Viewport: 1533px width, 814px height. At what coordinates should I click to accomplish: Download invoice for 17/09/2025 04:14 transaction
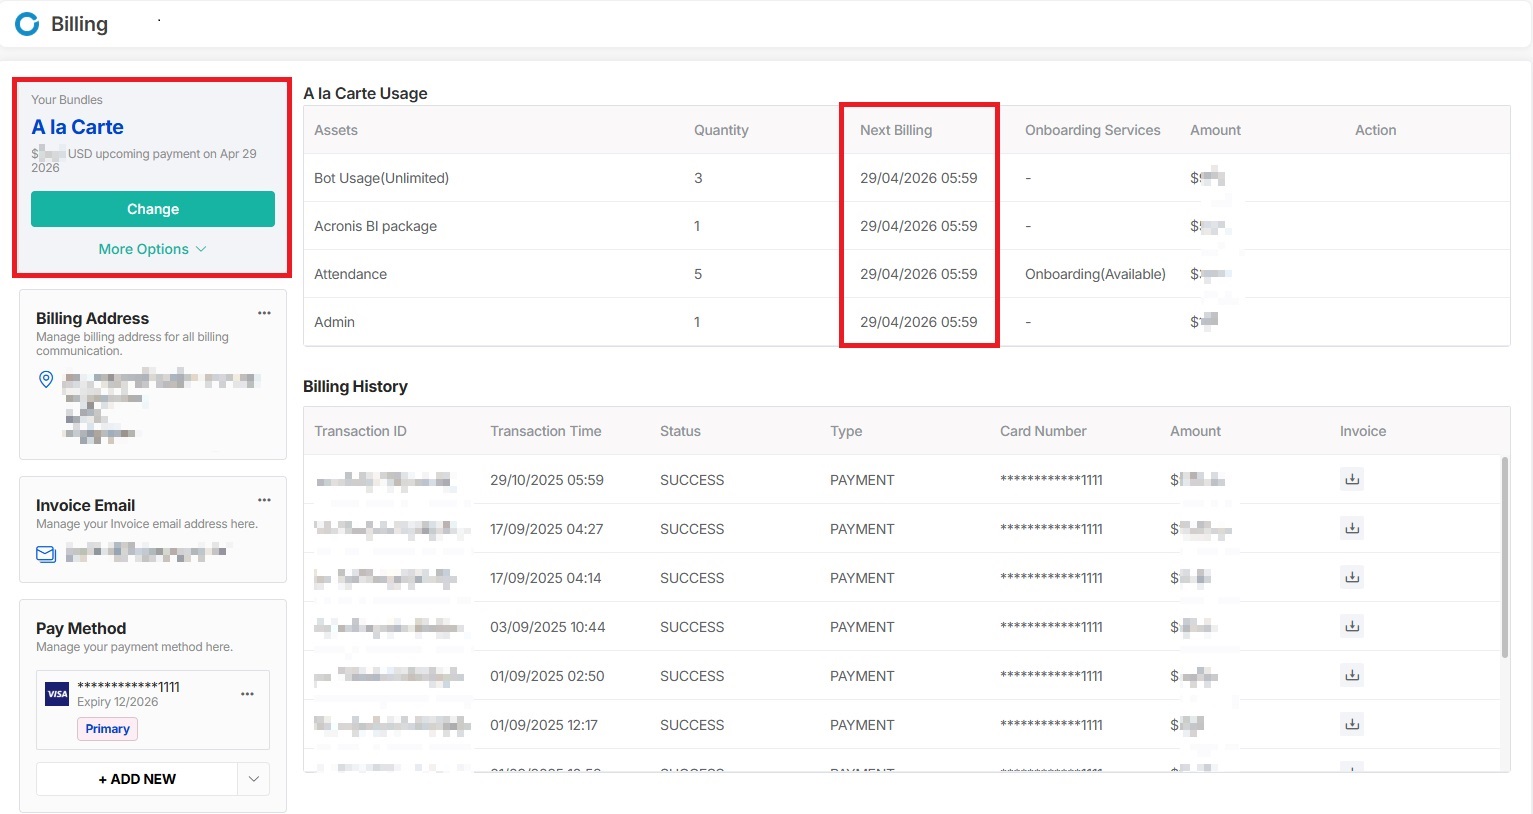(x=1351, y=578)
